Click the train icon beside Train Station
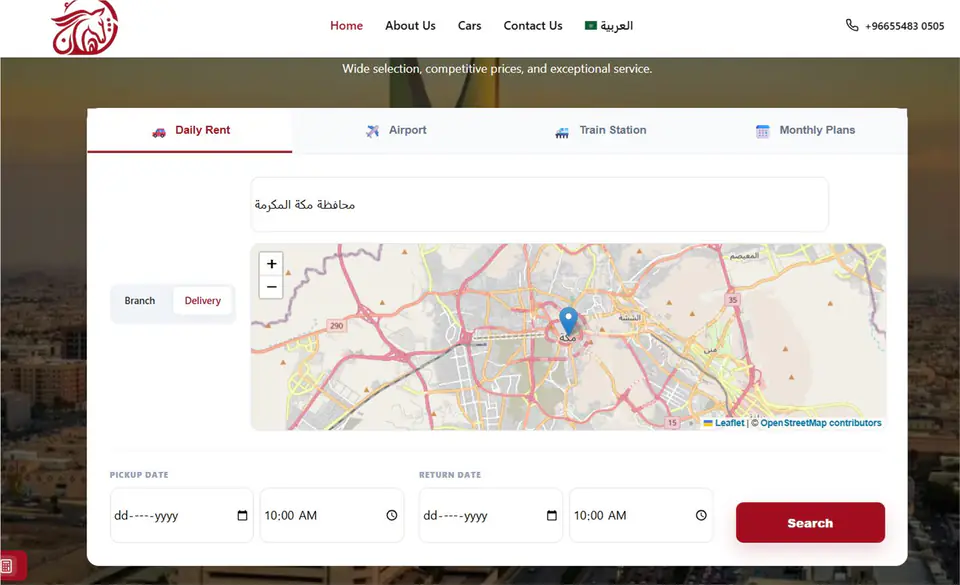The image size is (960, 585). click(562, 132)
